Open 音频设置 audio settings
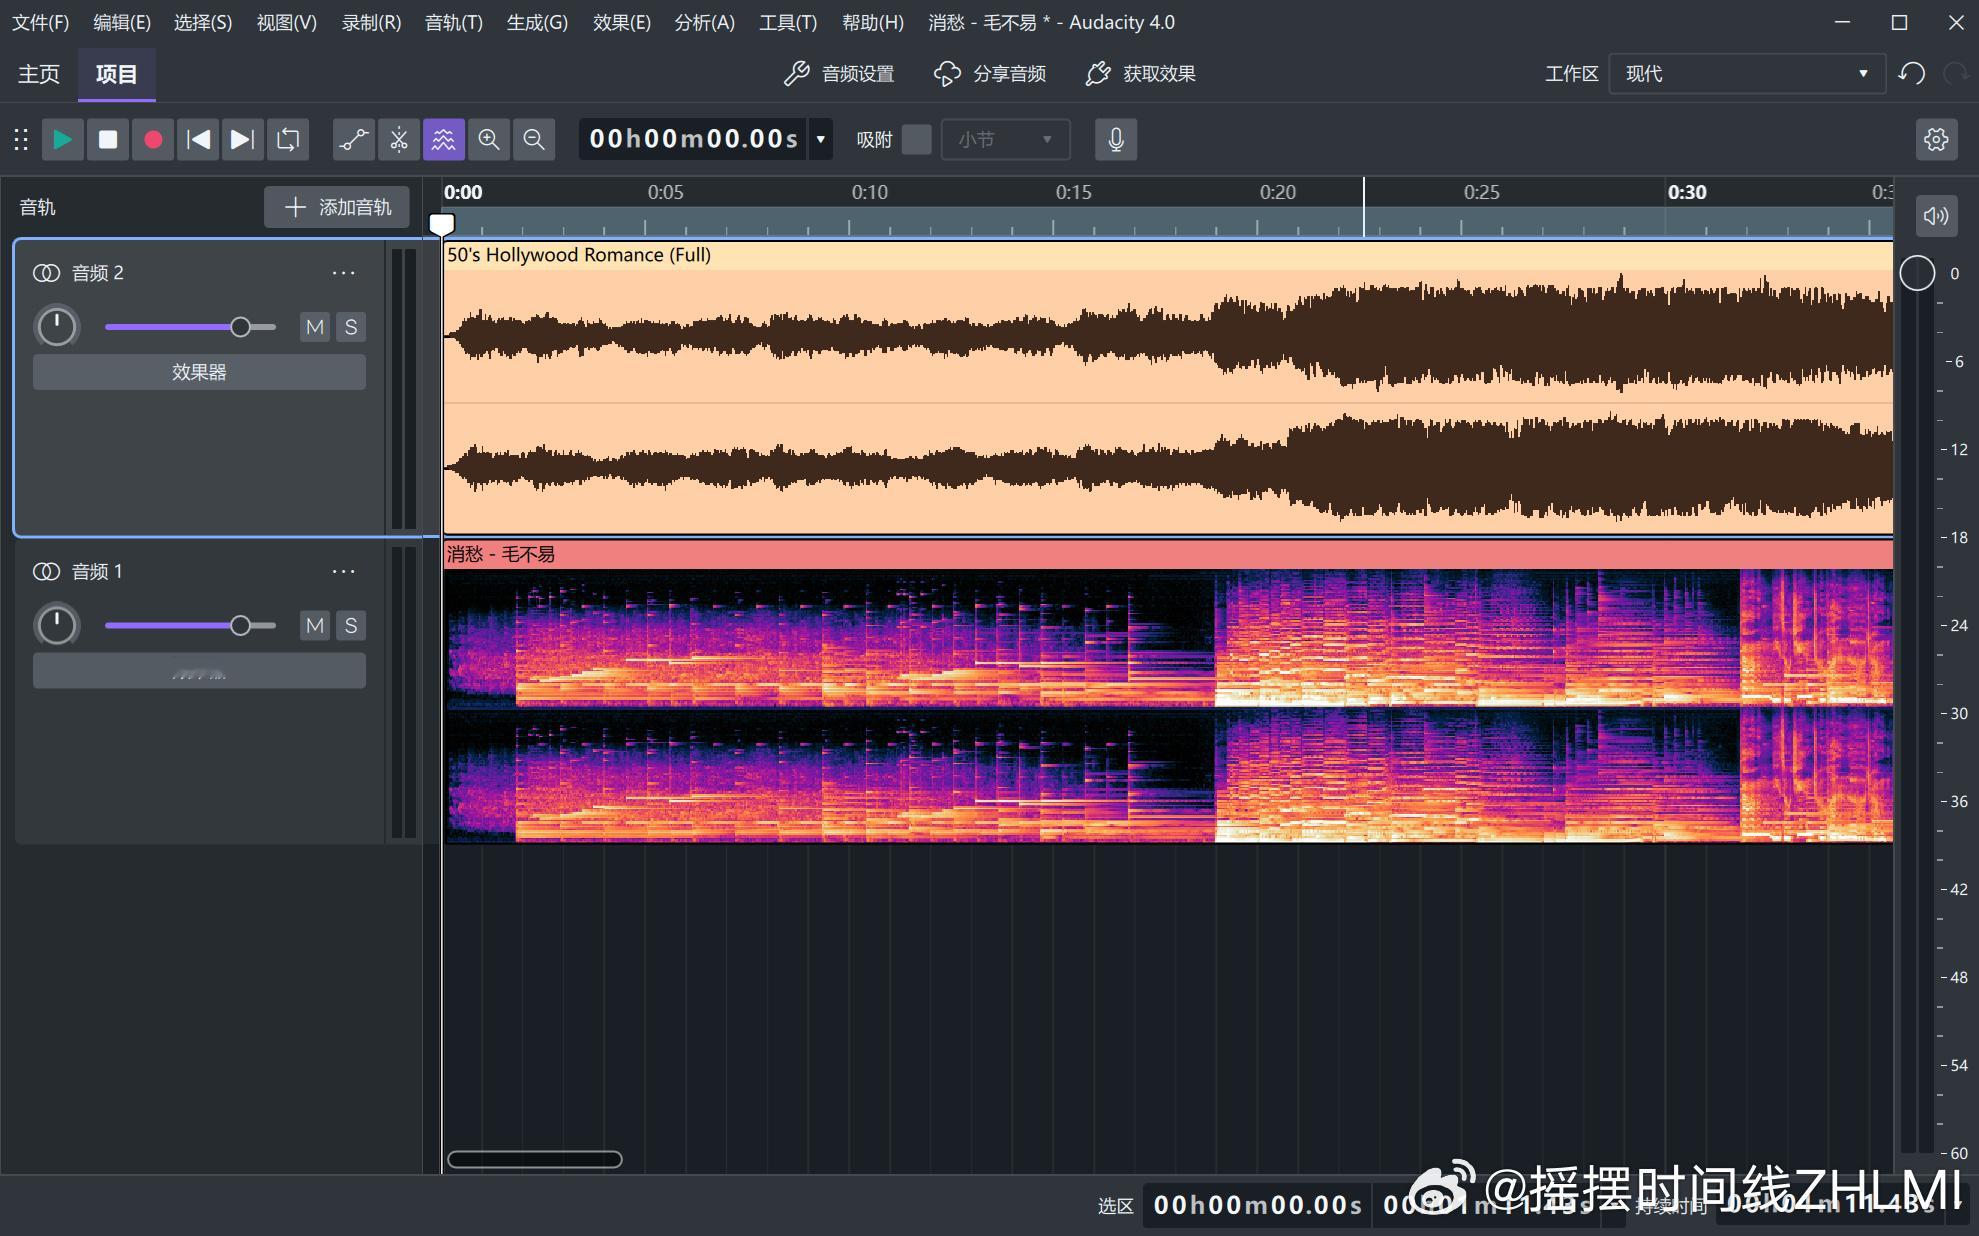The height and width of the screenshot is (1236, 1979). click(839, 74)
